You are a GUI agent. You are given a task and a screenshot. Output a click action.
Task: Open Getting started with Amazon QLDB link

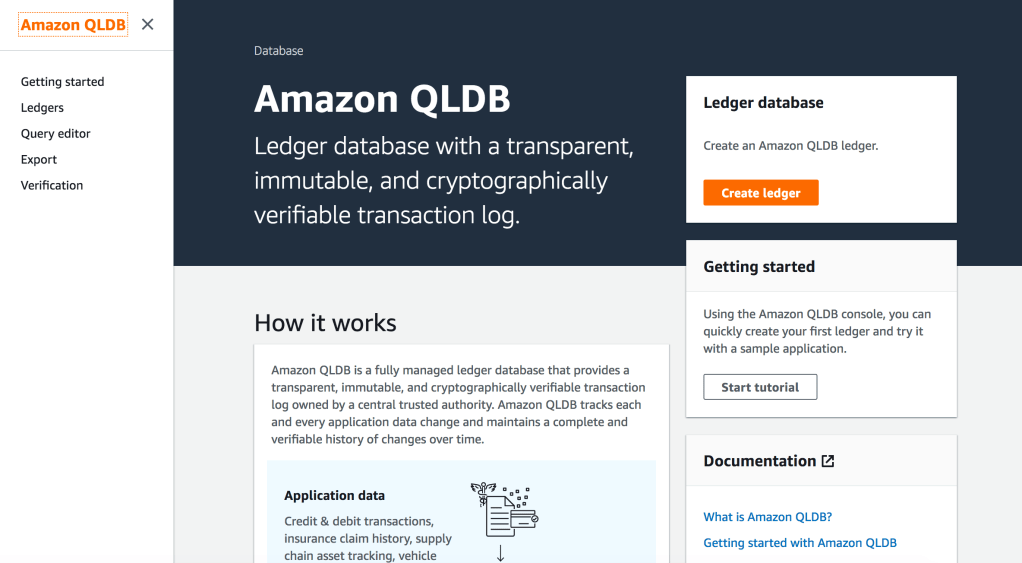800,543
